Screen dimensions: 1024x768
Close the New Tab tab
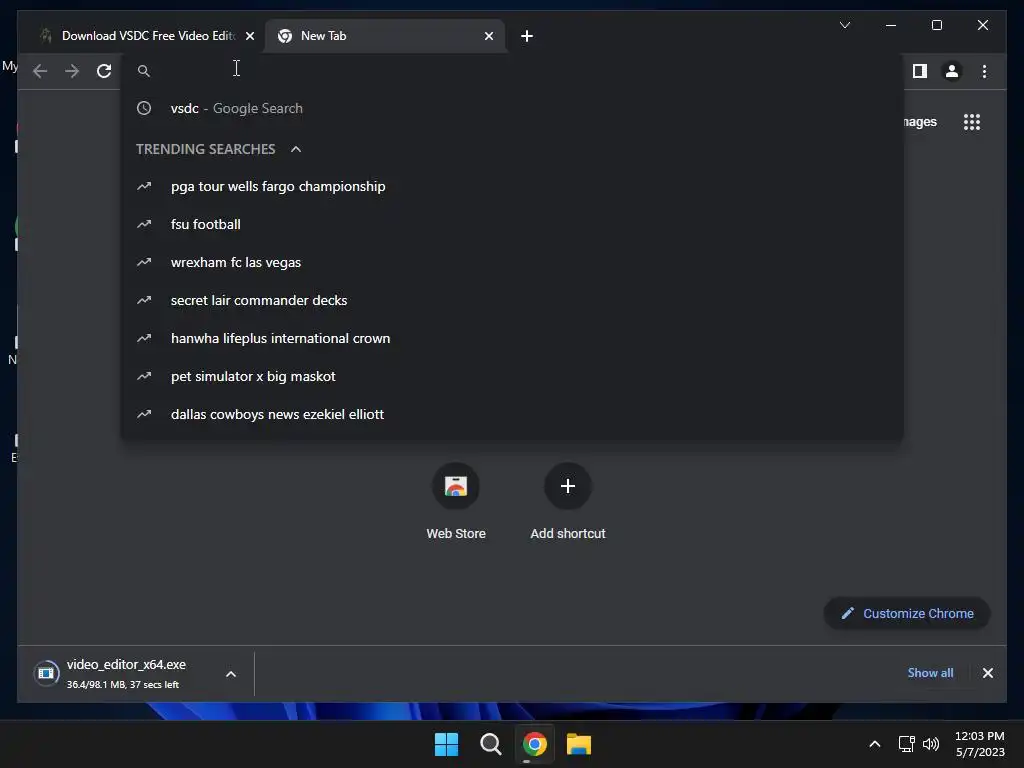pyautogui.click(x=488, y=36)
